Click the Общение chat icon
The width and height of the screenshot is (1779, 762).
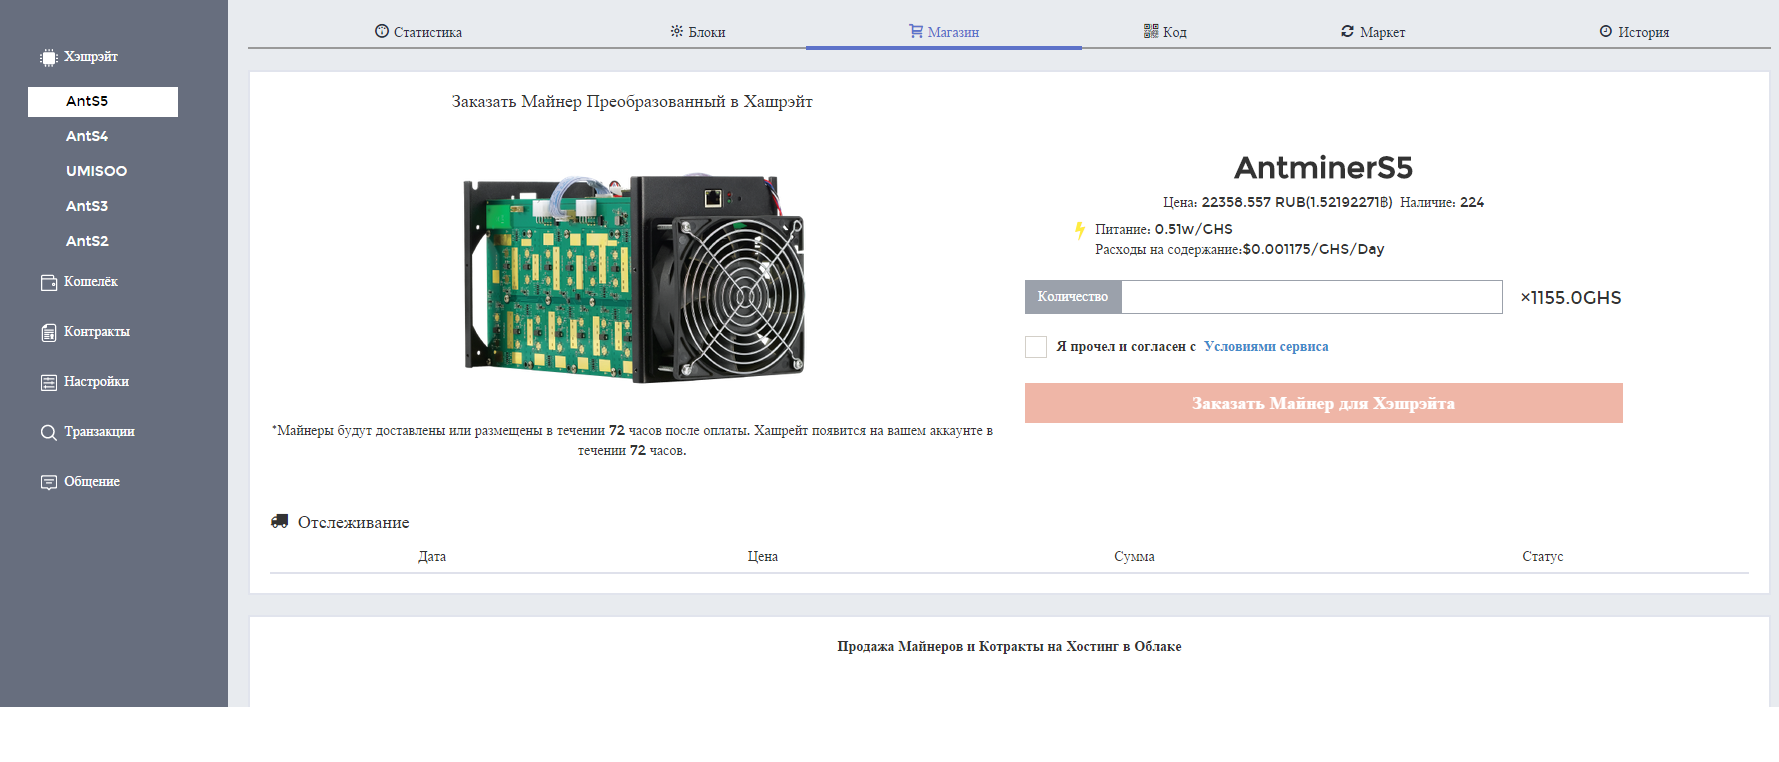pos(48,483)
